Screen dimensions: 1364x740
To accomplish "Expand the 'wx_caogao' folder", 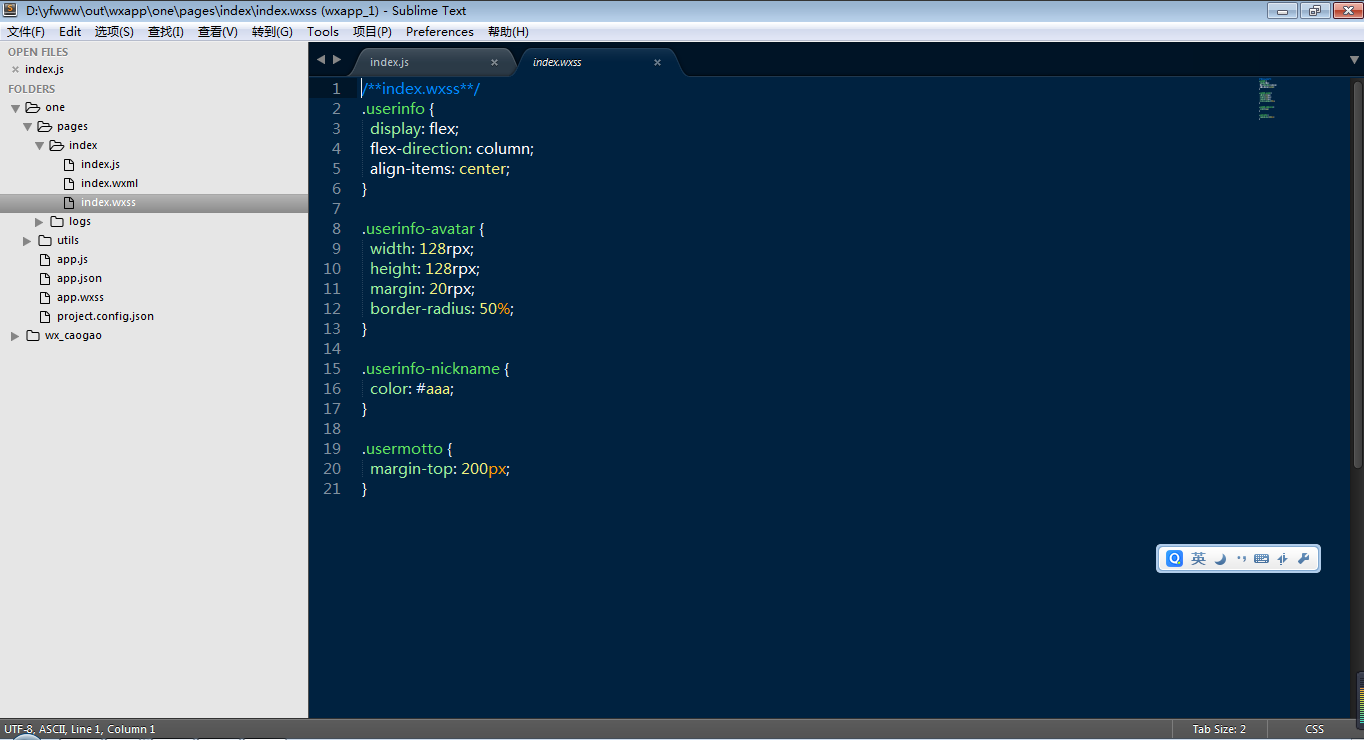I will (x=15, y=336).
